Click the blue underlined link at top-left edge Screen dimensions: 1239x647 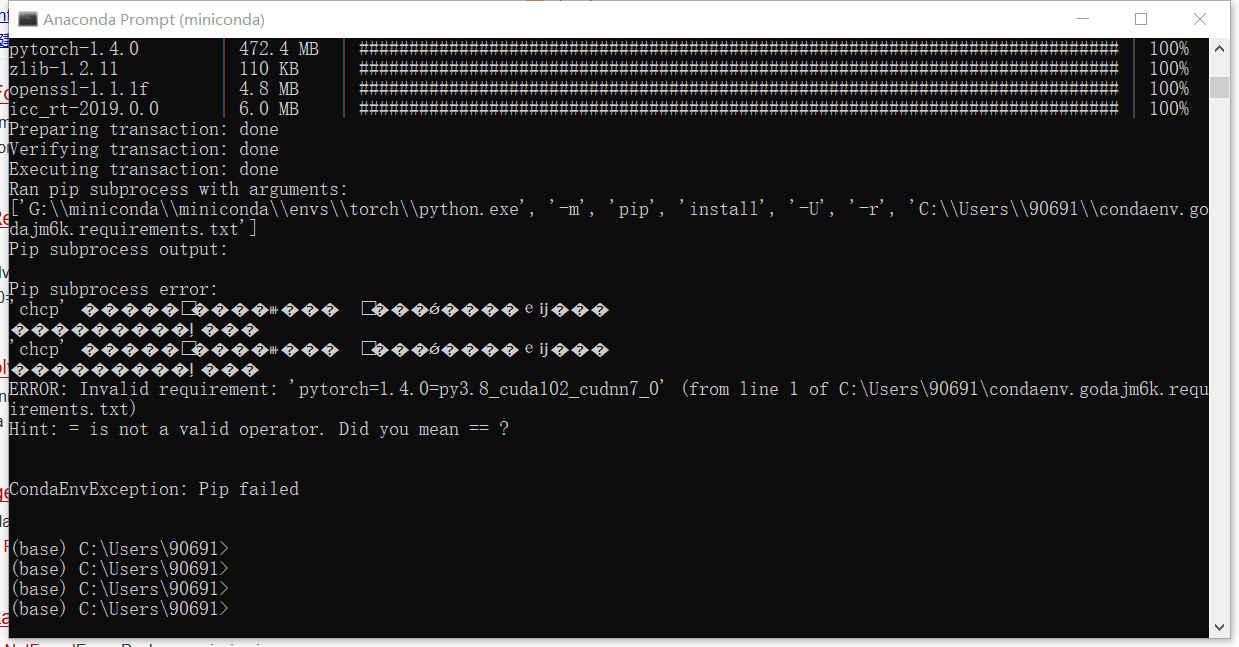pyautogui.click(x=5, y=17)
